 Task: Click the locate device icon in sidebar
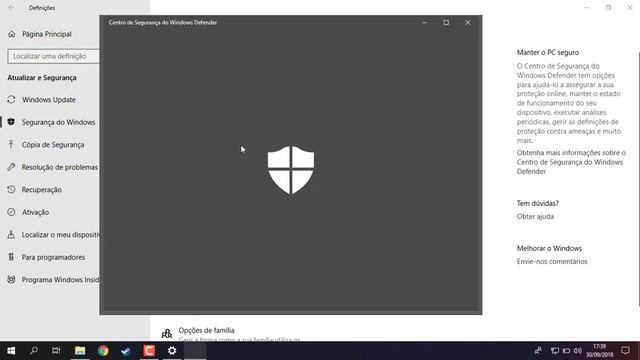click(x=11, y=235)
